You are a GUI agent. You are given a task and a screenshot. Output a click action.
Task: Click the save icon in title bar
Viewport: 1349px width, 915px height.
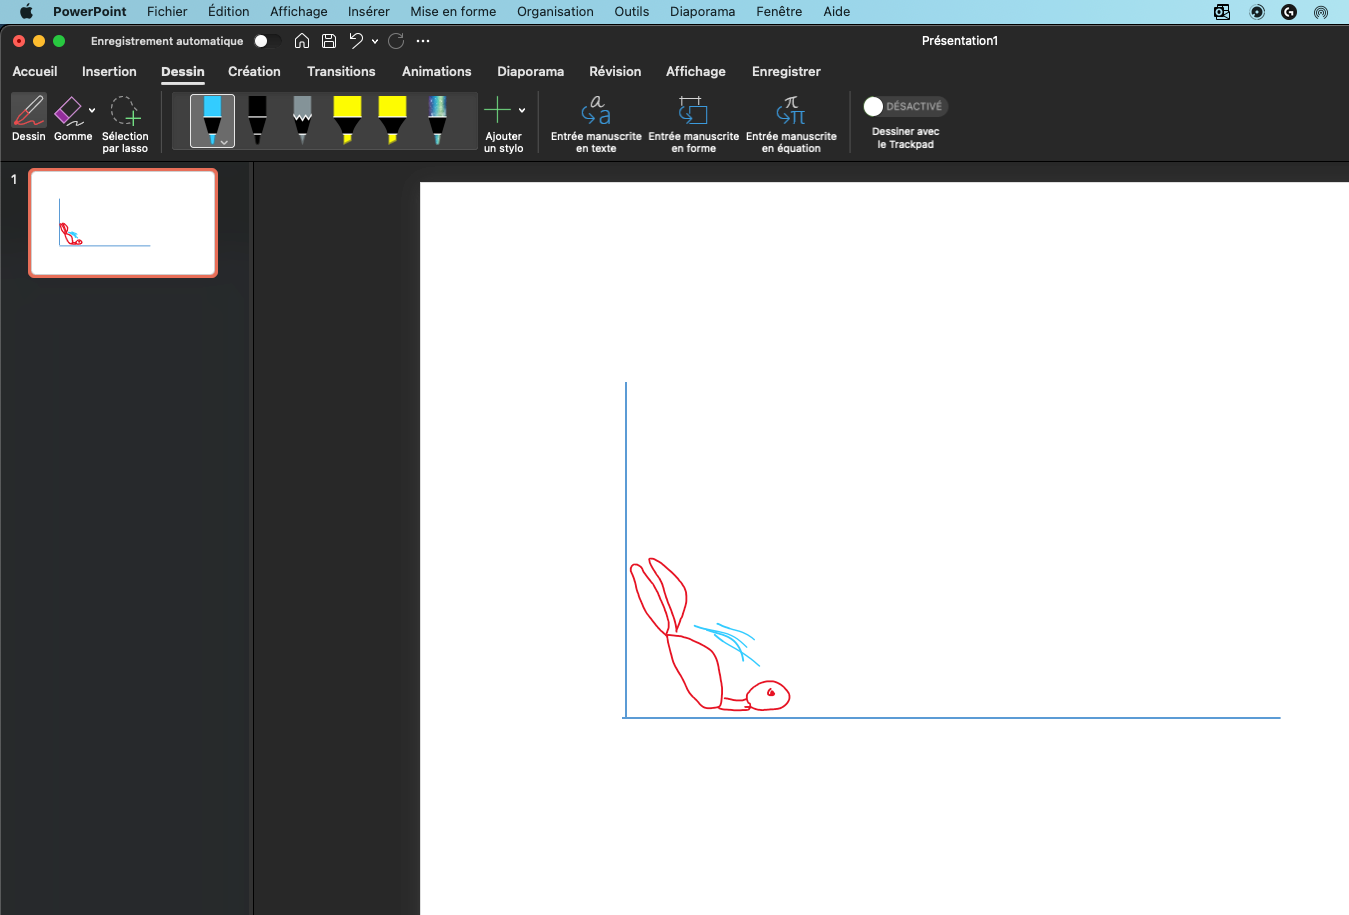point(329,41)
